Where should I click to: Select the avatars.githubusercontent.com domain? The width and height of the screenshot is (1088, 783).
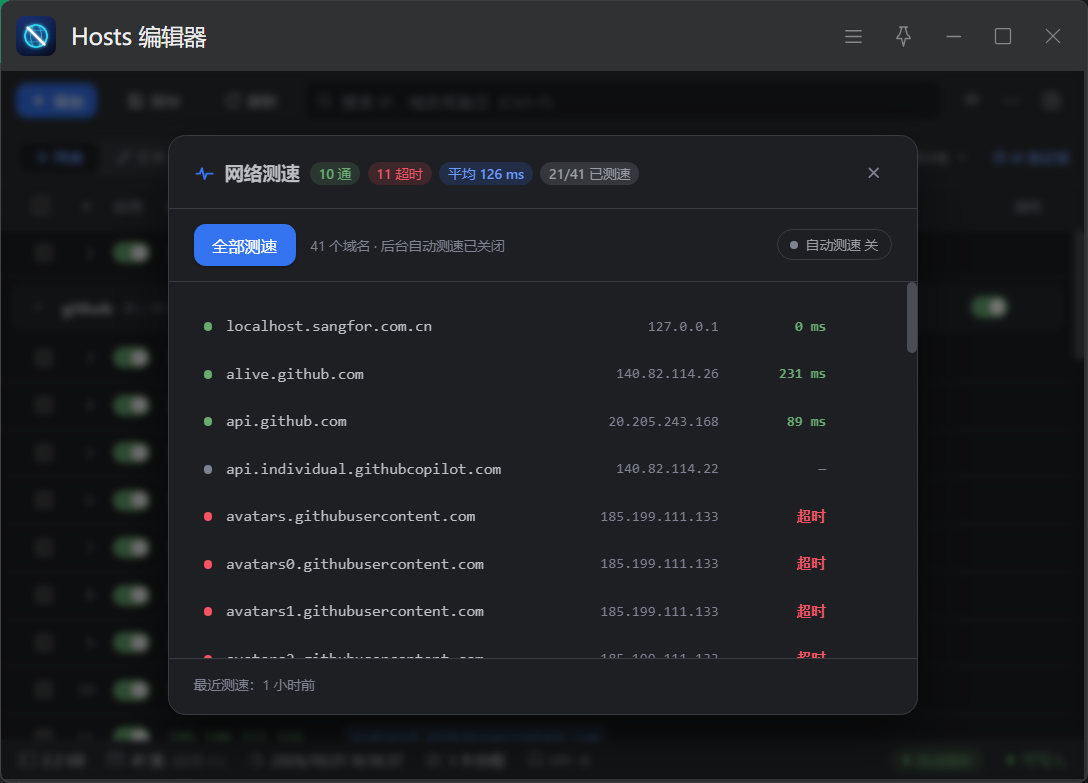click(x=350, y=516)
